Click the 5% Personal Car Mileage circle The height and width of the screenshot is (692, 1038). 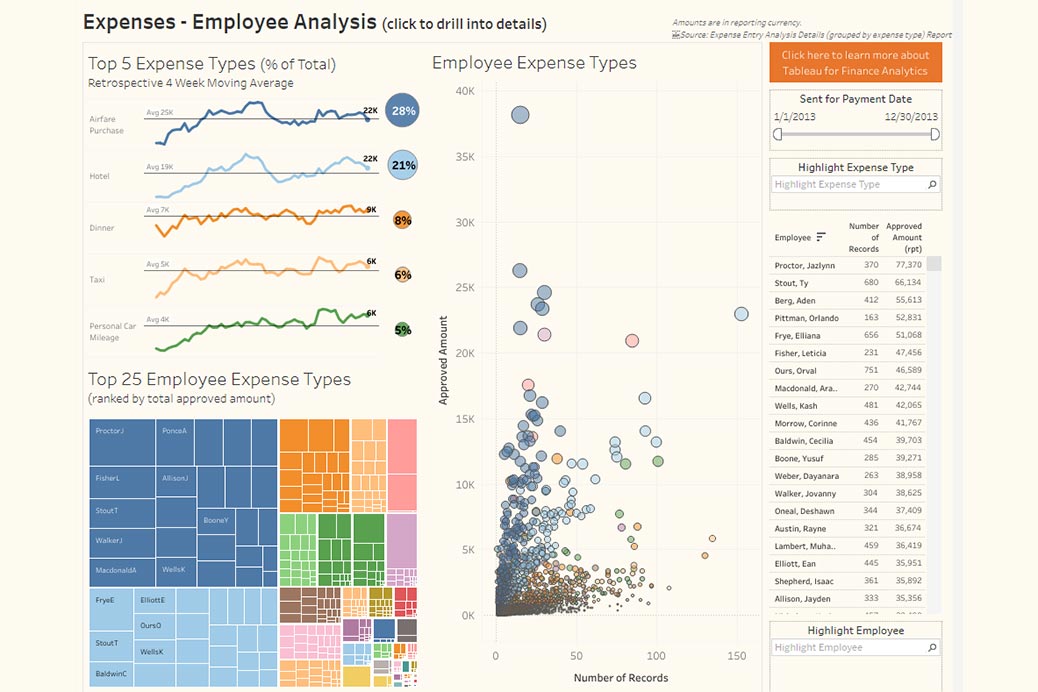point(402,330)
